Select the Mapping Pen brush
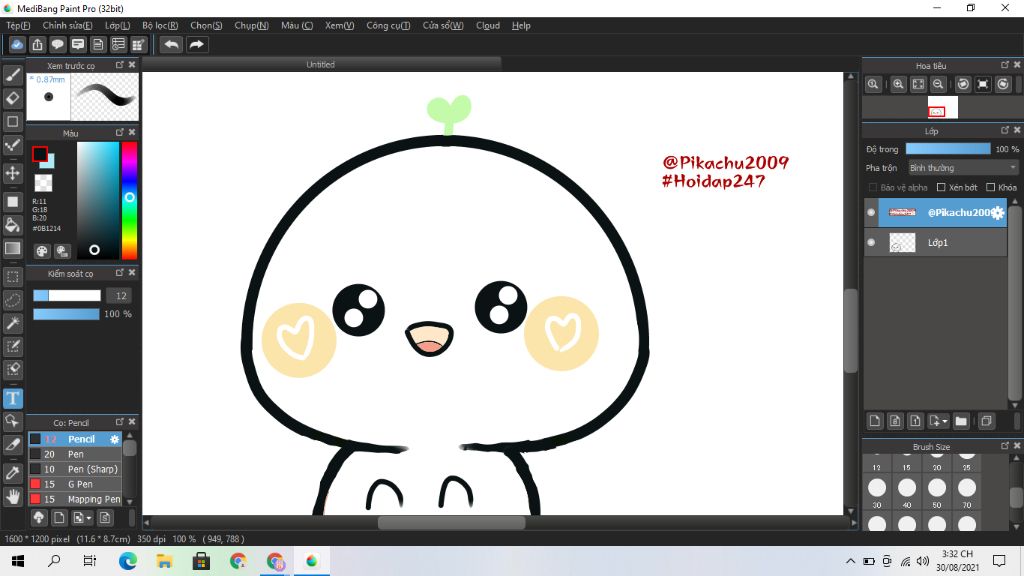 74,499
